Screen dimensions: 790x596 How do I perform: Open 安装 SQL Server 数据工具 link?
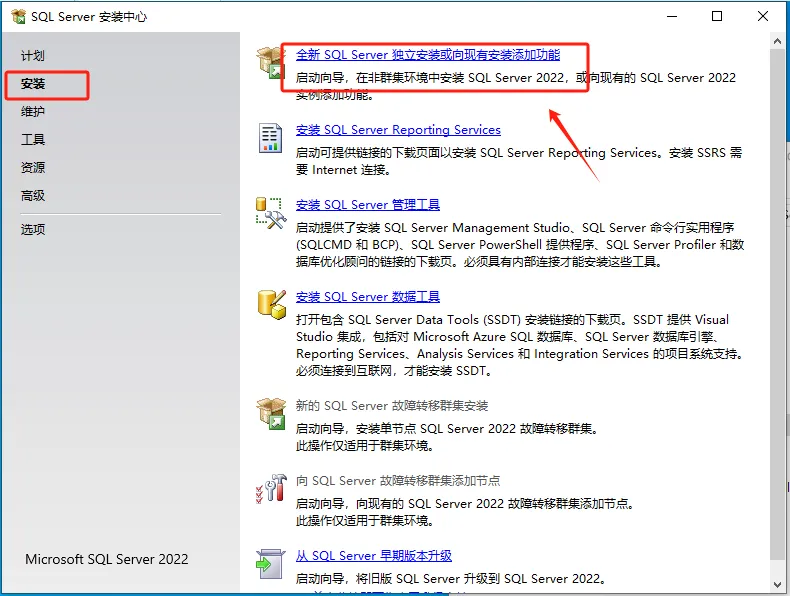pos(368,297)
